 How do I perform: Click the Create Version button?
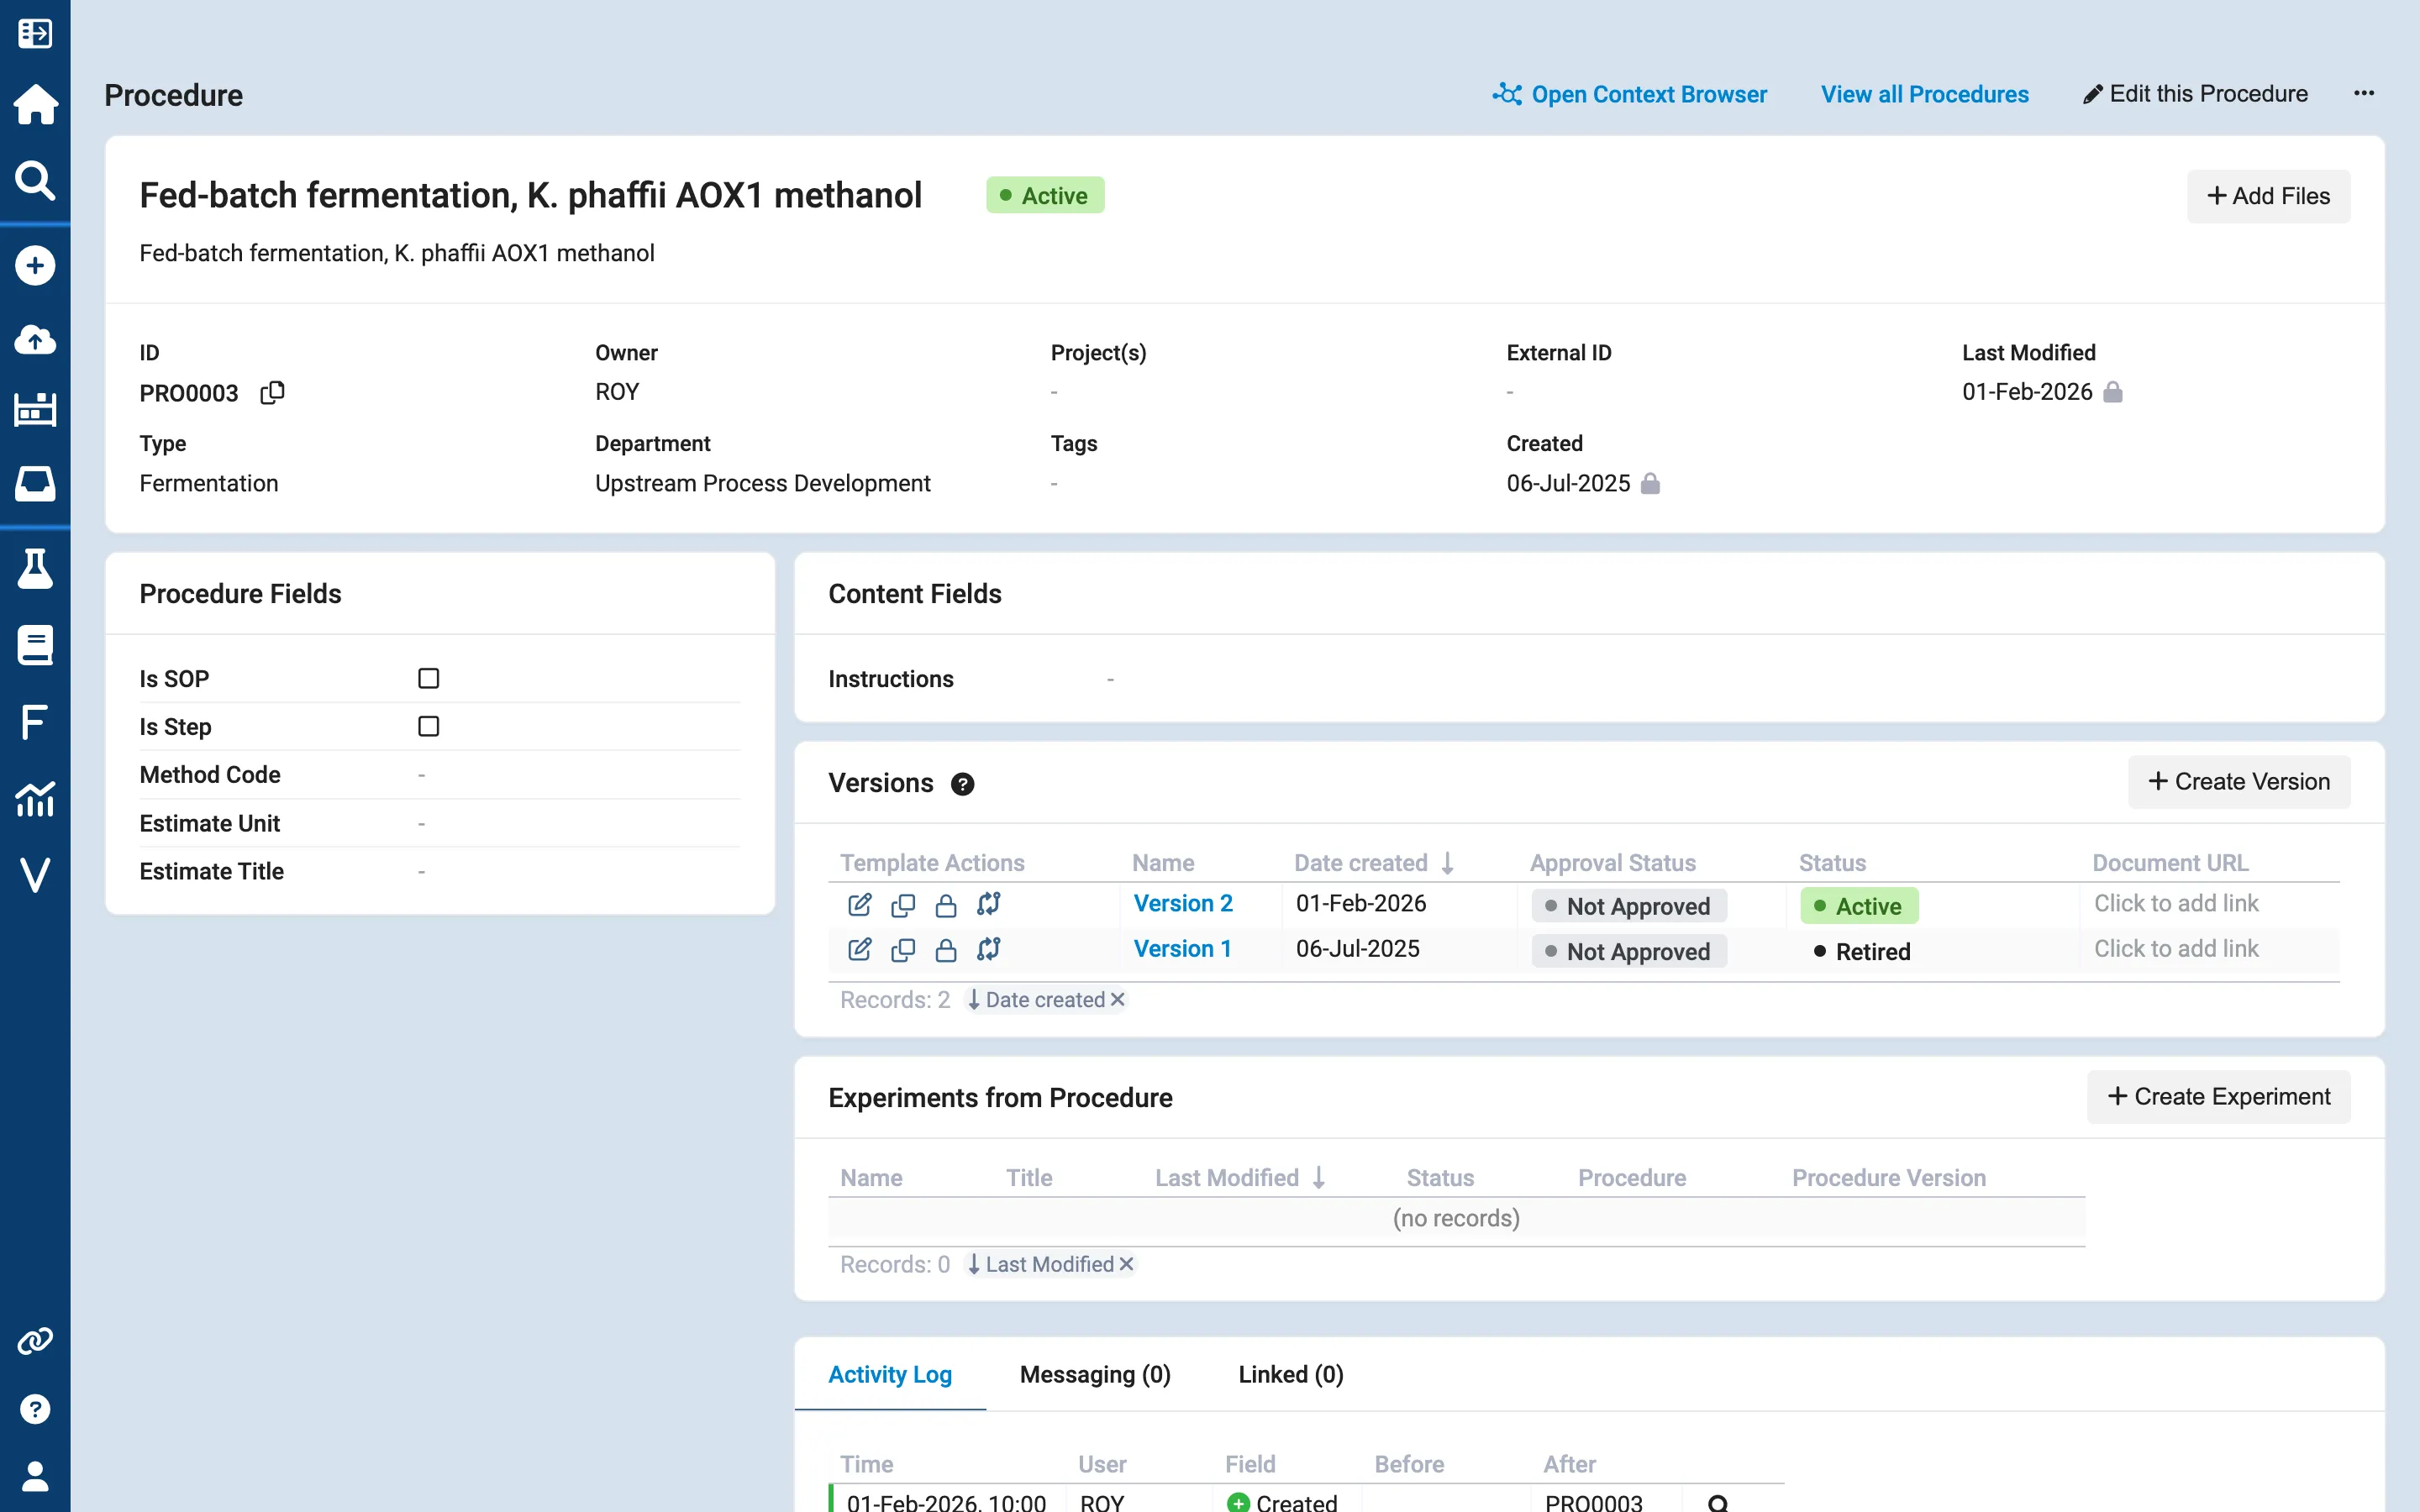[x=2238, y=782]
